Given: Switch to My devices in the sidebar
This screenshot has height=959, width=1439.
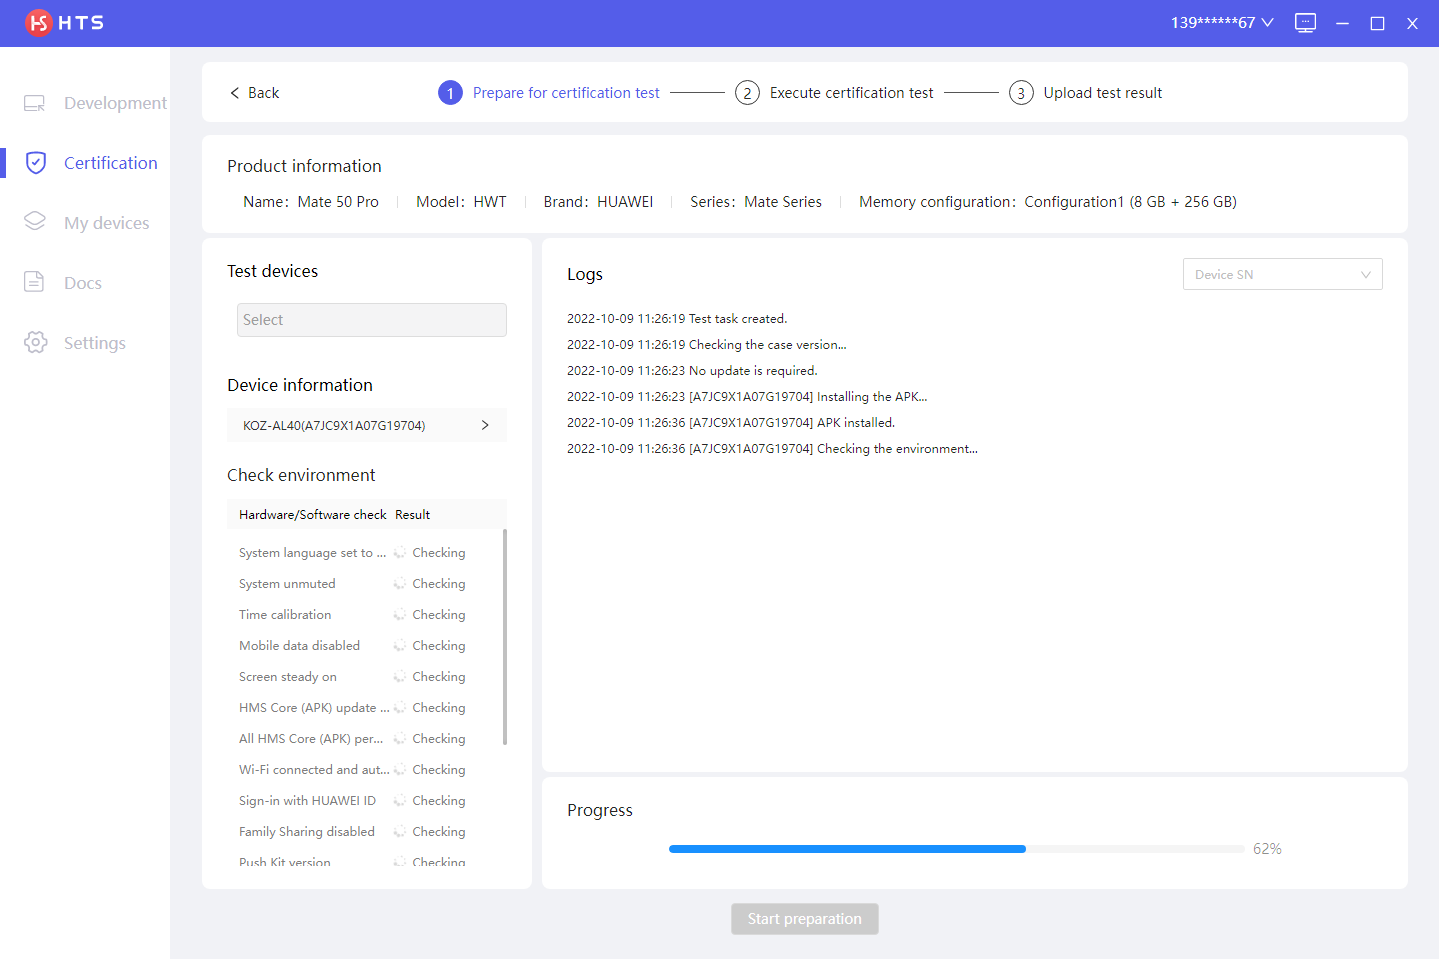Looking at the screenshot, I should 87,223.
